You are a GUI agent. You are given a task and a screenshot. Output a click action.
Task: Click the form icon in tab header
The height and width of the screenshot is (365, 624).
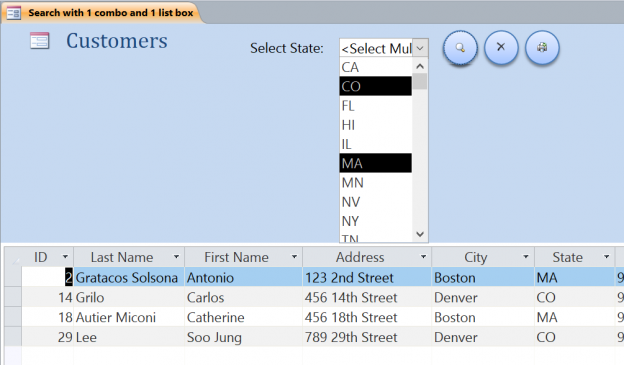tap(14, 13)
